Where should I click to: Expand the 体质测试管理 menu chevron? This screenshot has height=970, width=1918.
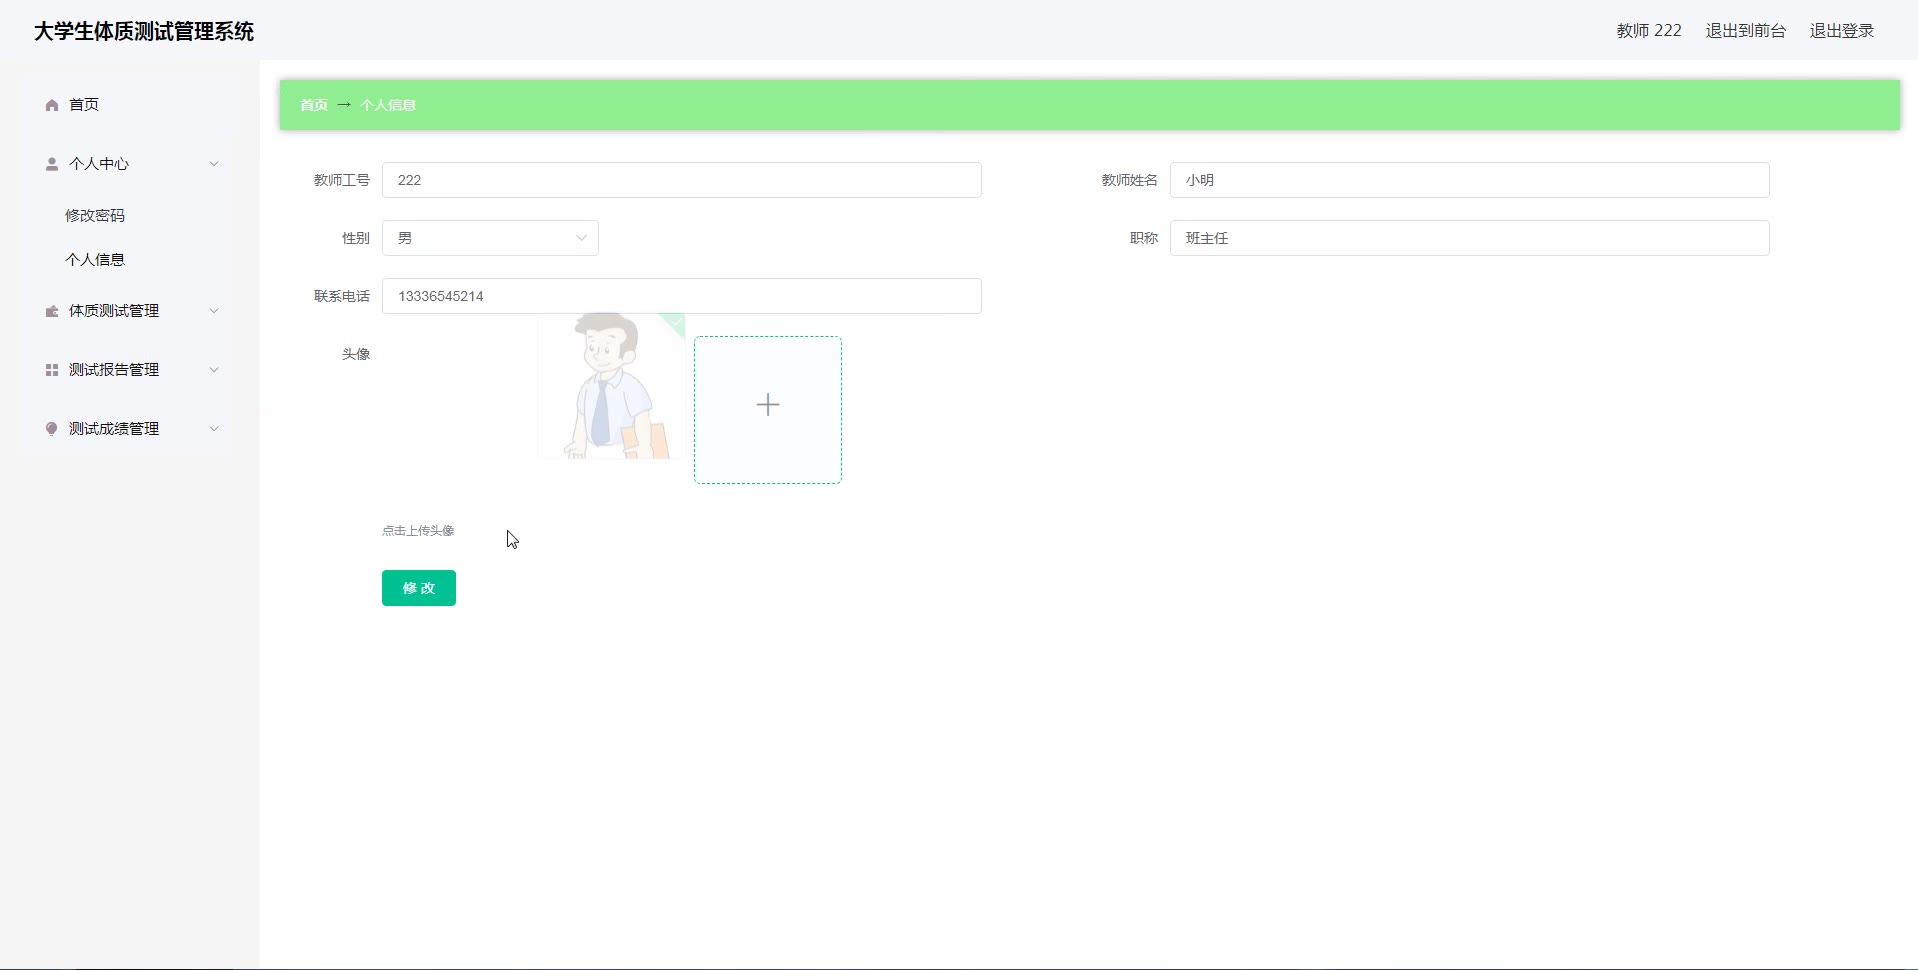click(213, 311)
